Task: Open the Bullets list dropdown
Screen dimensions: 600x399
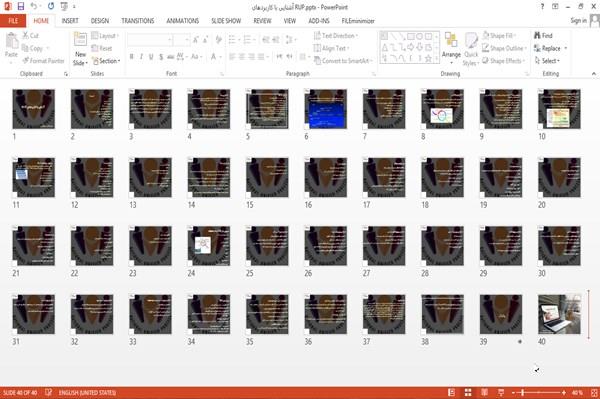Action: pos(234,39)
